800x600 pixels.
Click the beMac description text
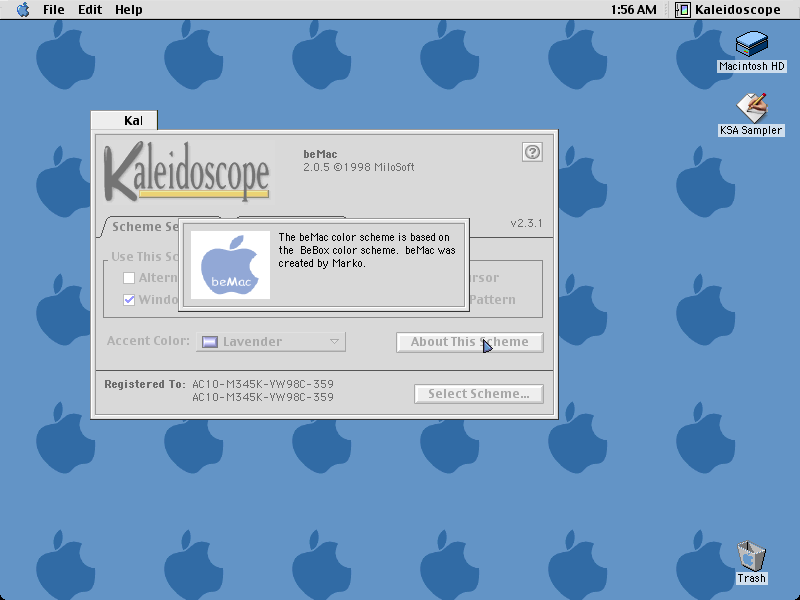pyautogui.click(x=367, y=250)
